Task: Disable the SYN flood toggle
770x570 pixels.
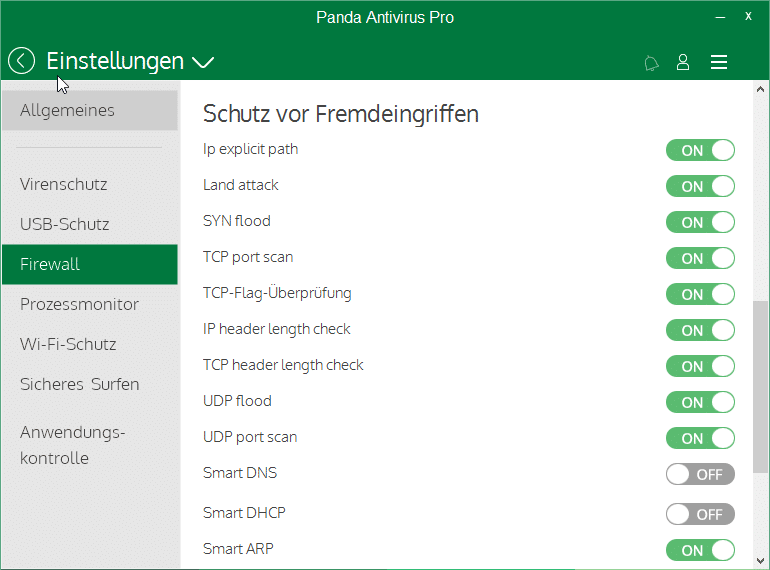Action: tap(700, 222)
